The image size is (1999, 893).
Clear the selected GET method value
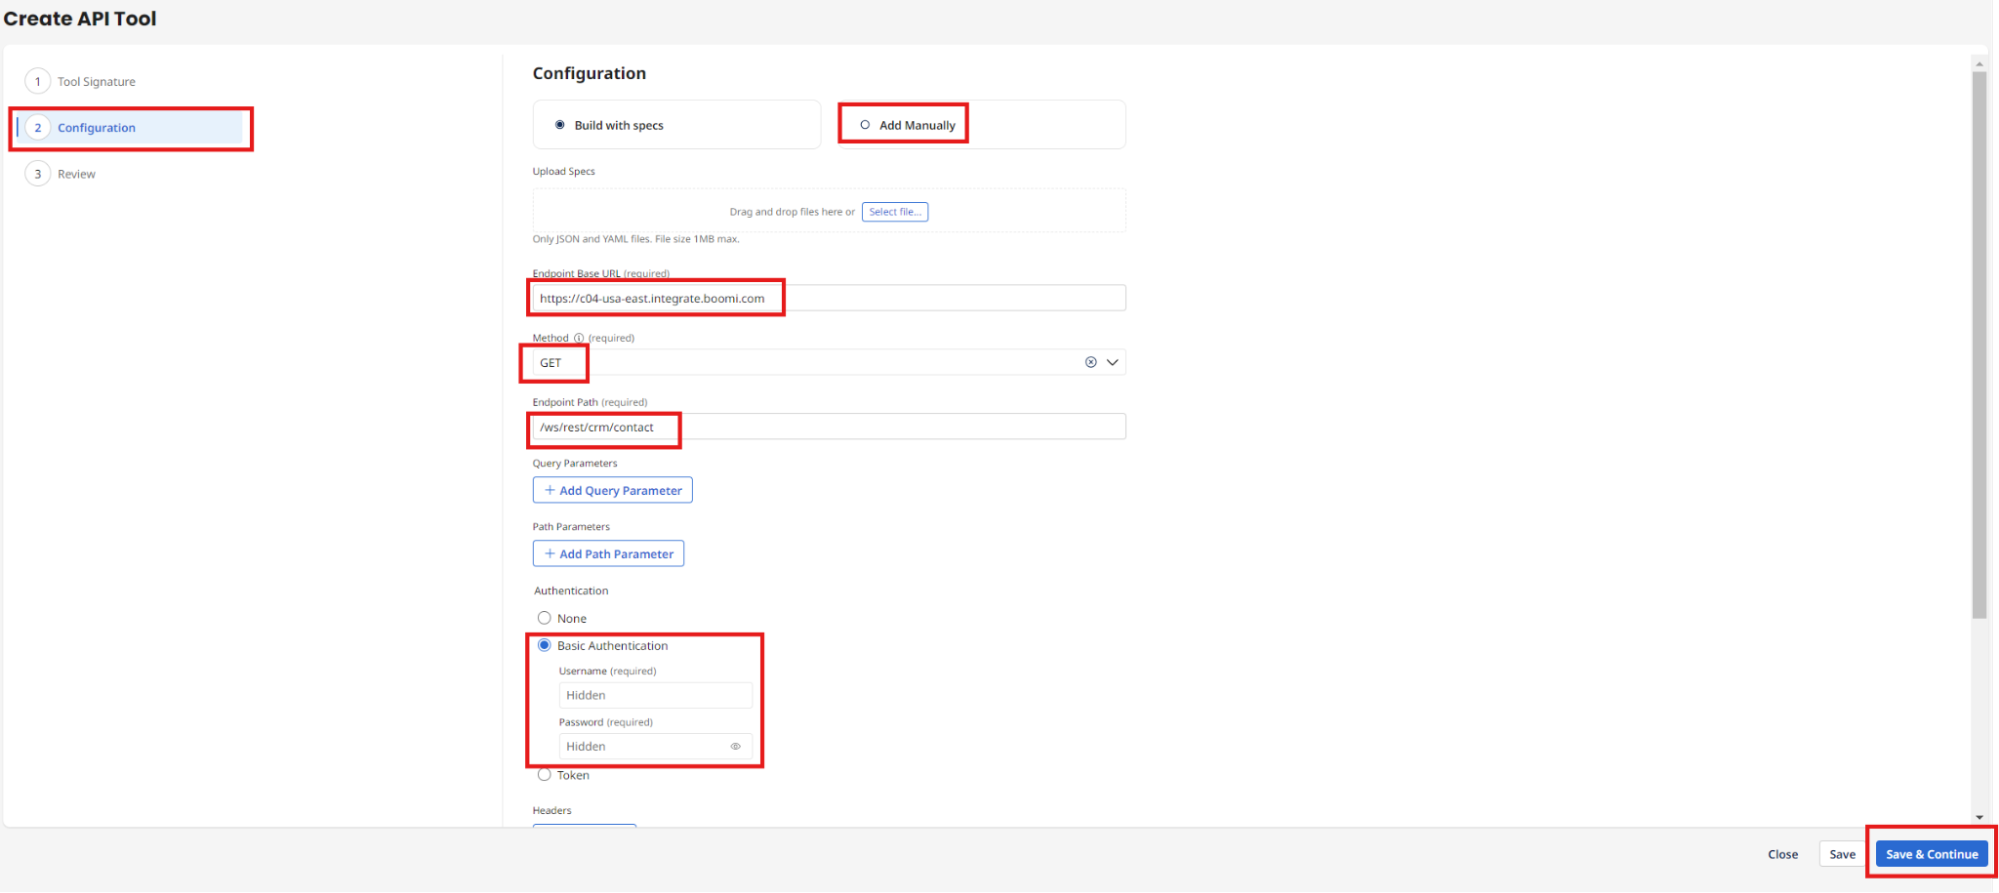[x=1090, y=362]
